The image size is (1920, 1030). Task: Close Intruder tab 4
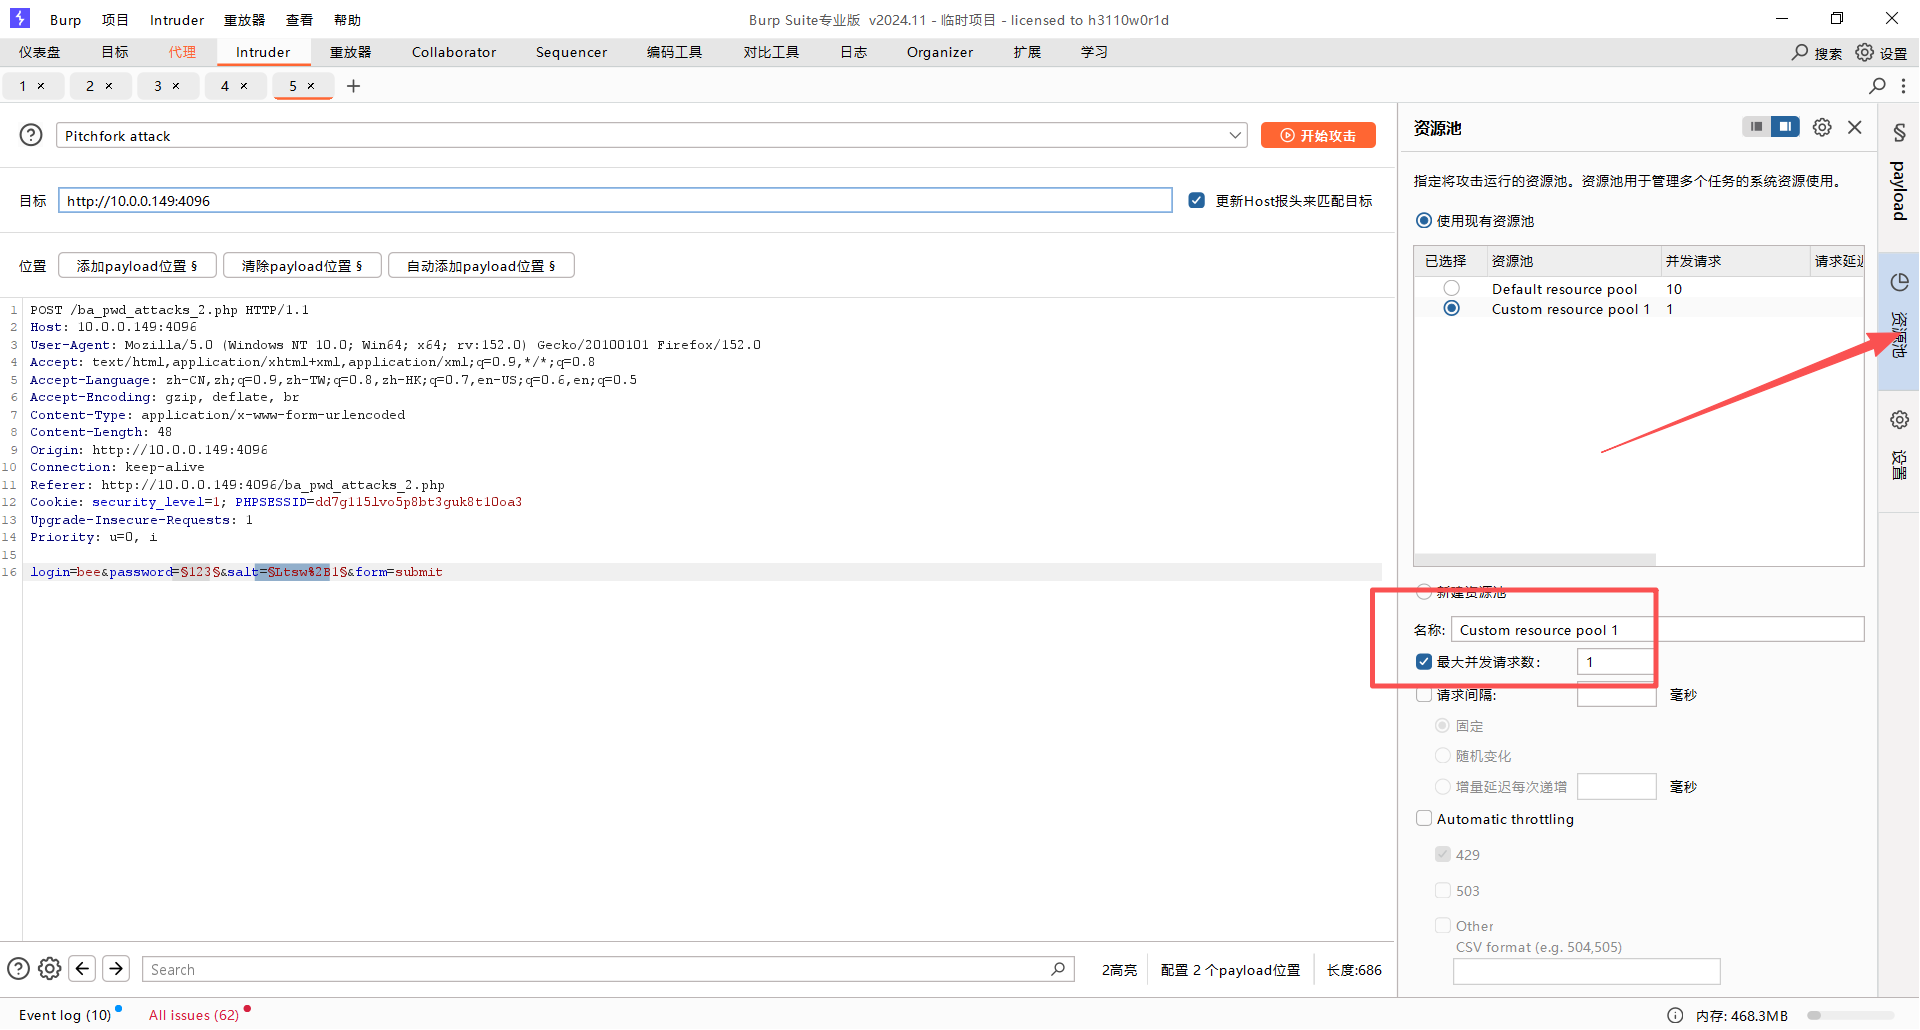tap(244, 86)
